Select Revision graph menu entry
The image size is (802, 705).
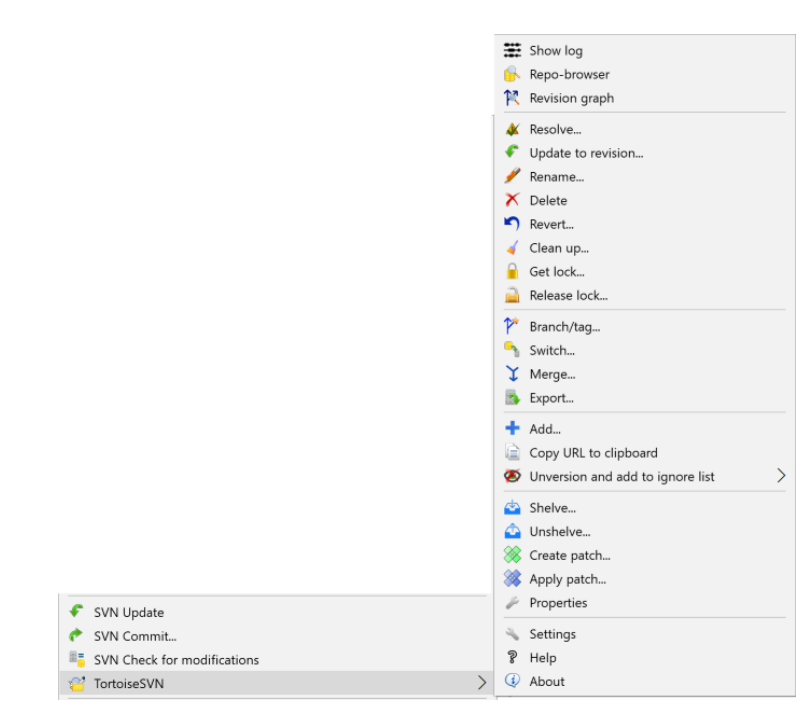point(644,98)
